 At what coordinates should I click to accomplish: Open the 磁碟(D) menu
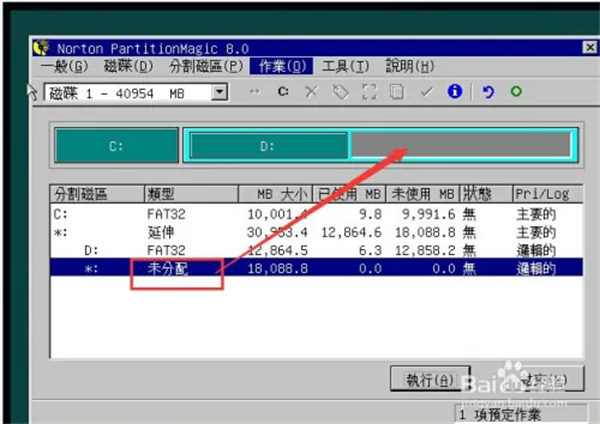(x=129, y=67)
